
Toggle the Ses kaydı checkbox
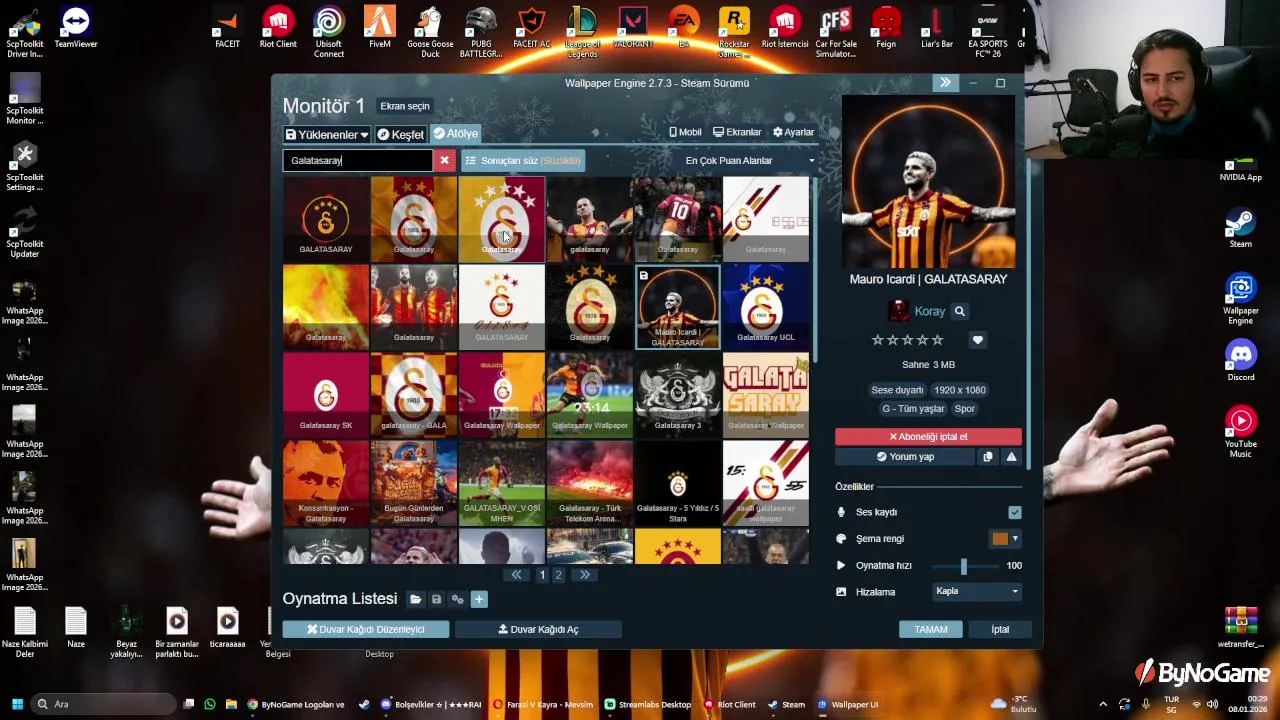[x=1014, y=513]
